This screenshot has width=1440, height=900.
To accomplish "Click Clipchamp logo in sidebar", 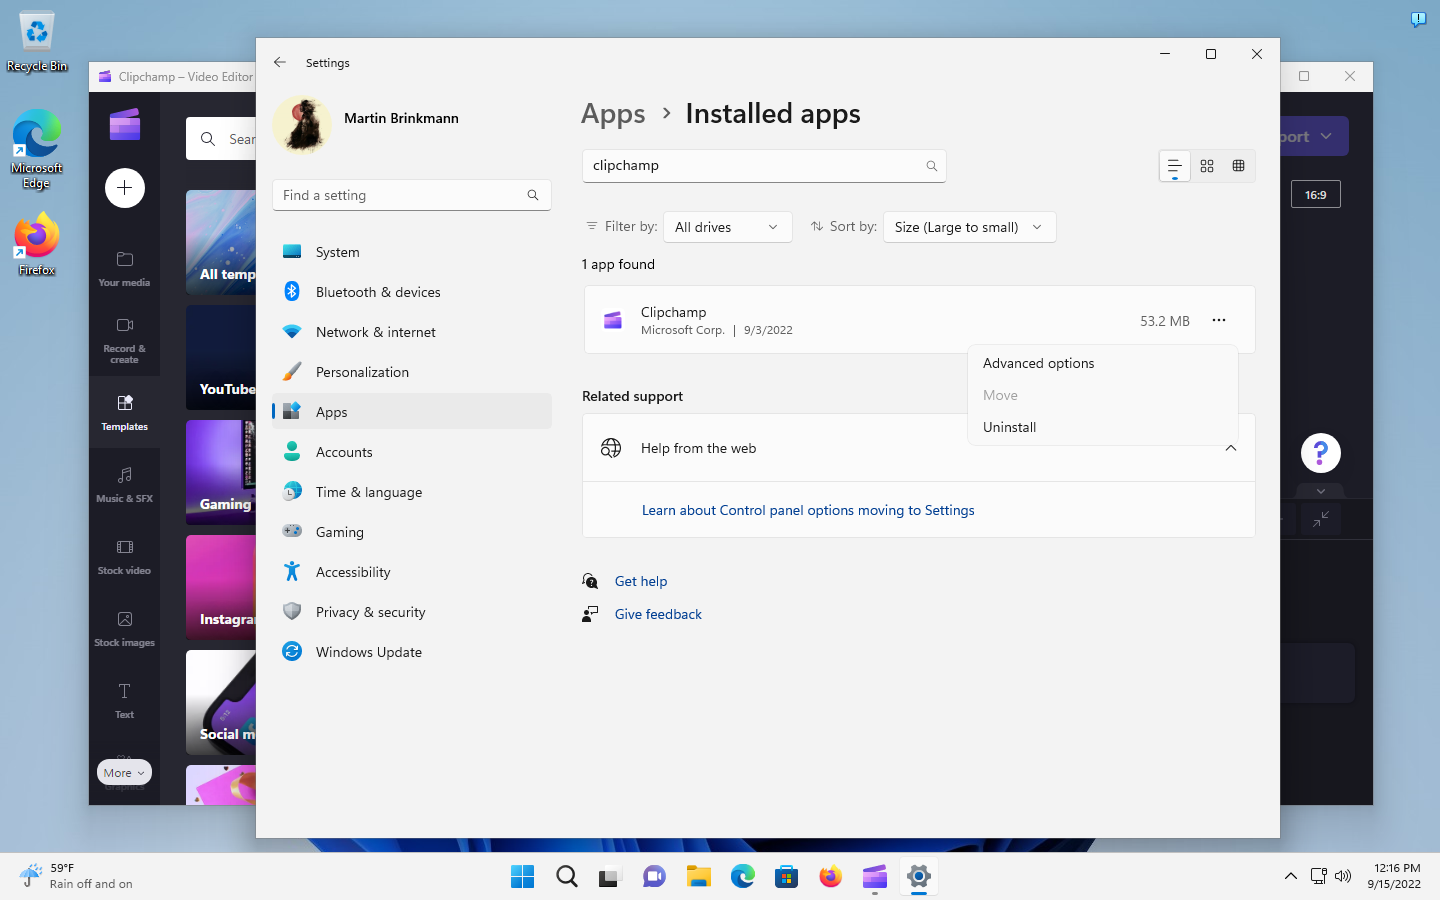I will click(125, 125).
